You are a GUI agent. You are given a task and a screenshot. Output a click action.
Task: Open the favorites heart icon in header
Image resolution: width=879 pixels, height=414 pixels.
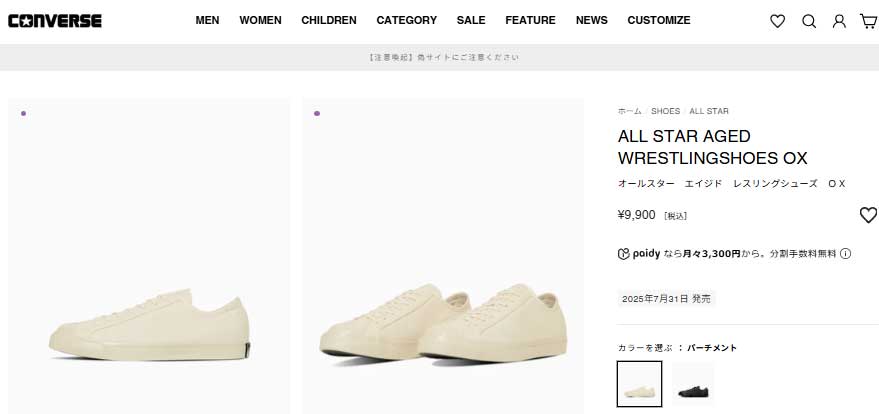click(777, 21)
